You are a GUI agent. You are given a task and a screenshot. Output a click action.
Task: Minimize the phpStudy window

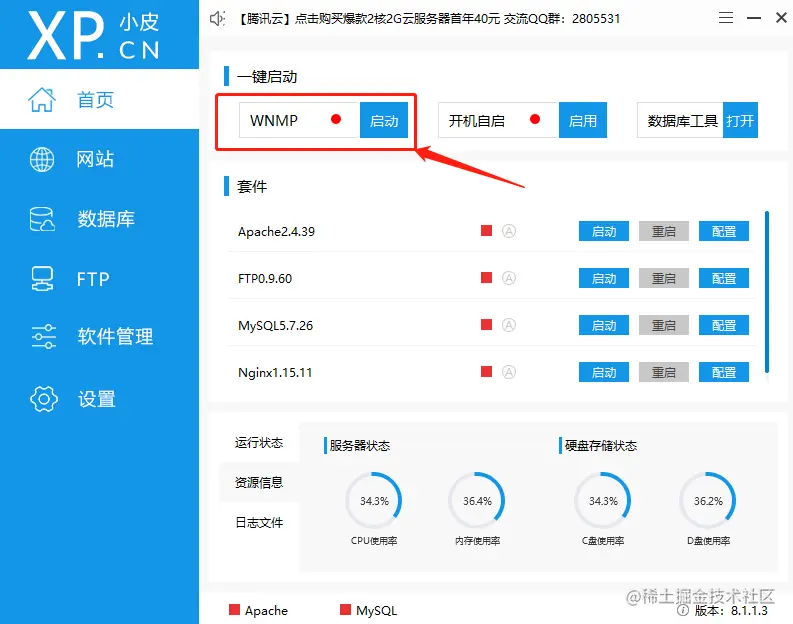(x=754, y=18)
